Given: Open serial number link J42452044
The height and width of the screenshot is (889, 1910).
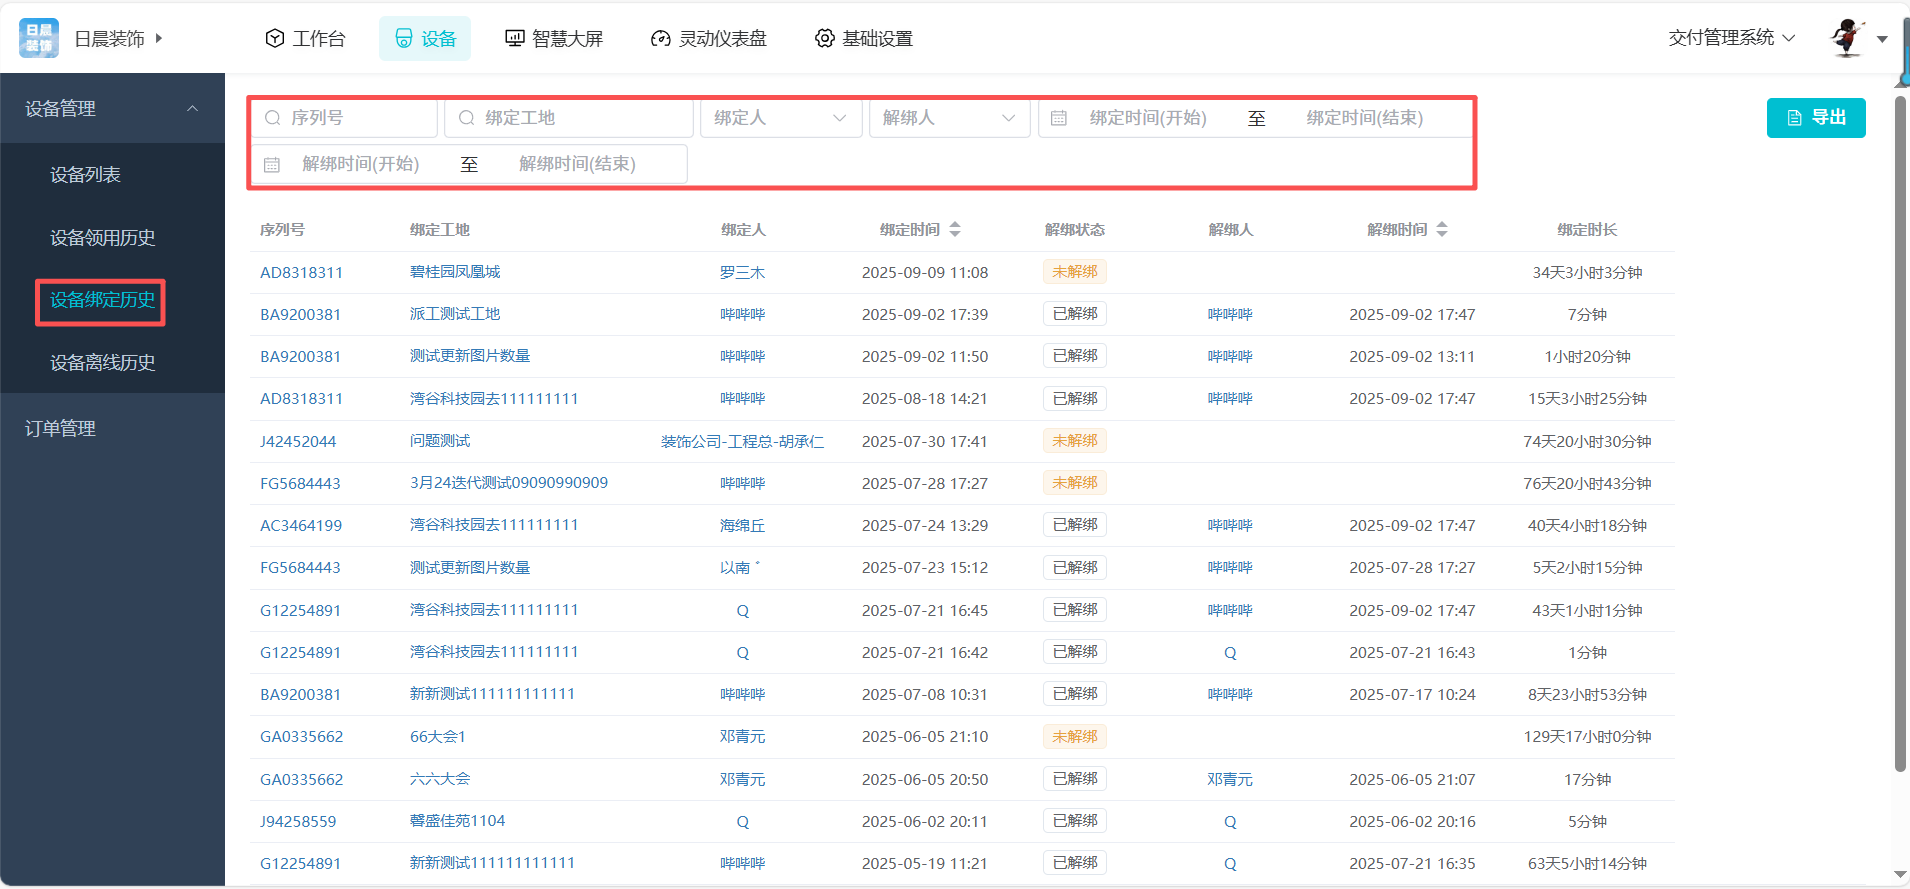Looking at the screenshot, I should click(x=298, y=442).
